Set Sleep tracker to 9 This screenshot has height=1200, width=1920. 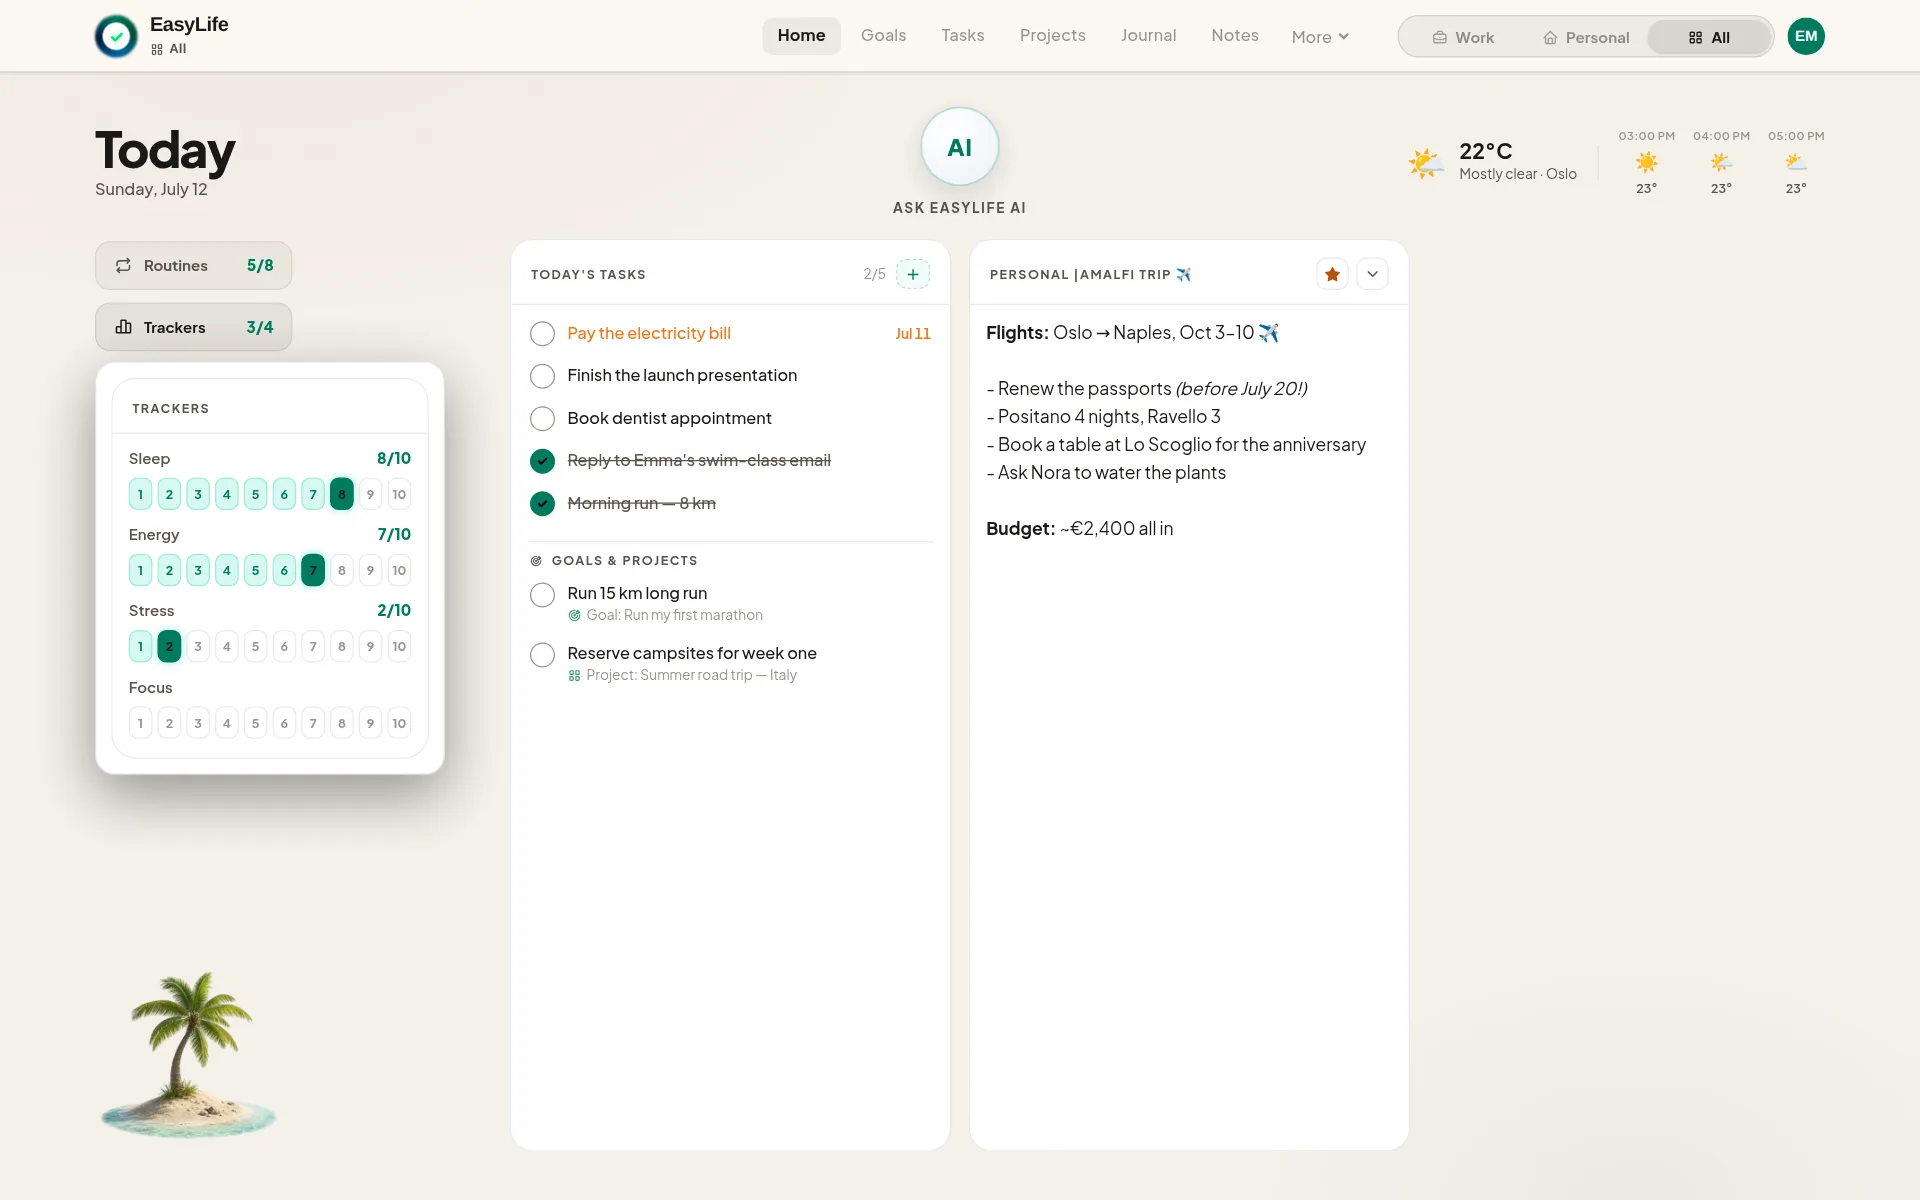(370, 494)
